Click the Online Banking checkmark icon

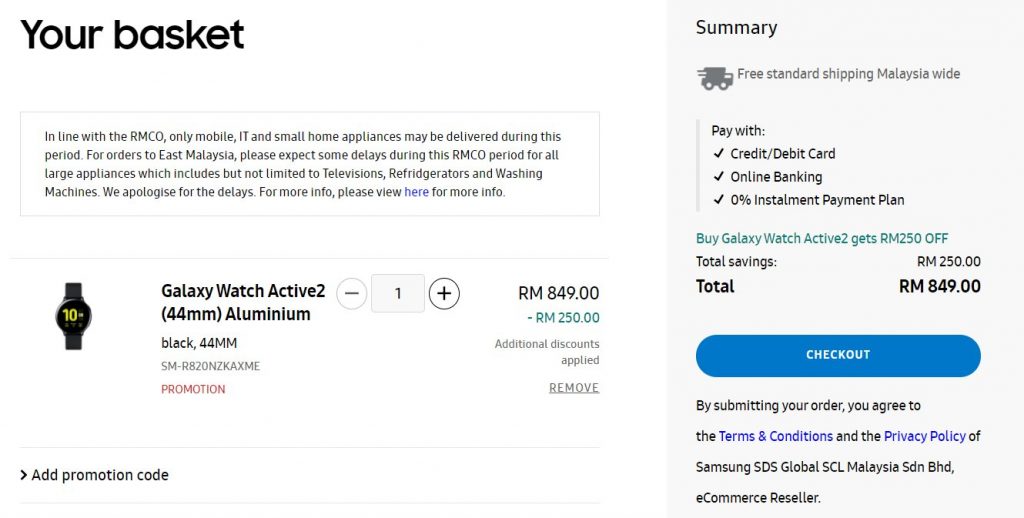tap(718, 177)
